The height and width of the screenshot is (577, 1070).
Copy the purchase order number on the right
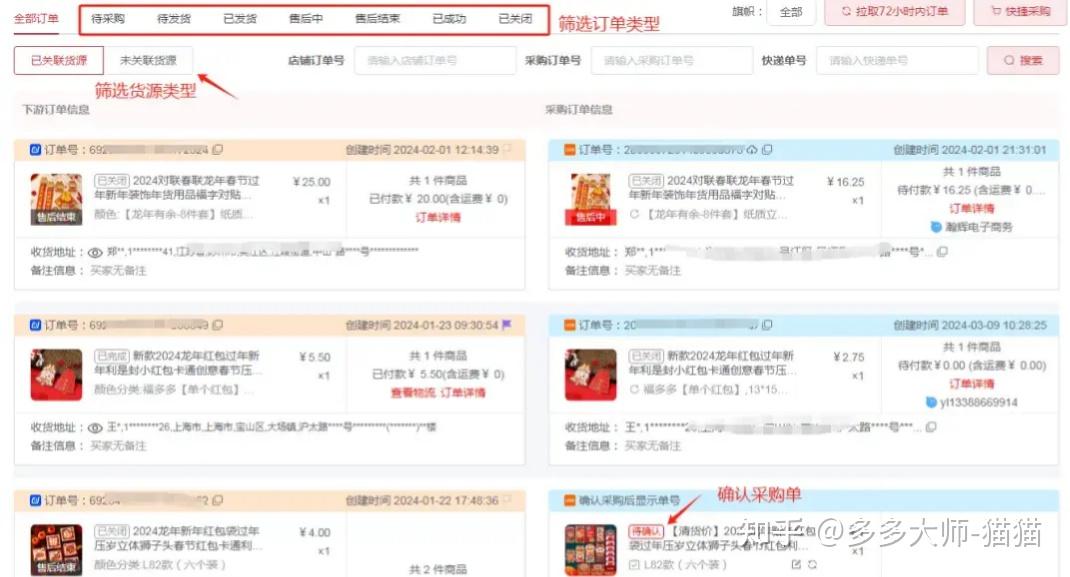[766, 148]
